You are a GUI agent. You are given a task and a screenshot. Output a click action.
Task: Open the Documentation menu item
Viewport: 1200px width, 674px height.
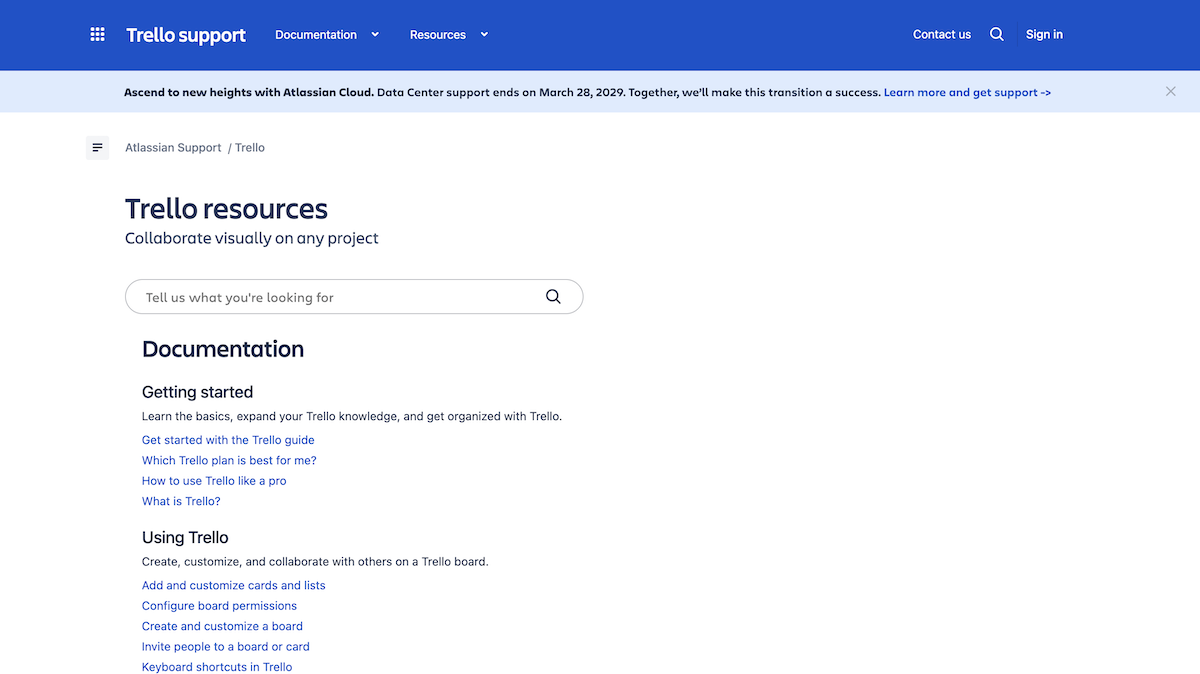click(x=315, y=34)
